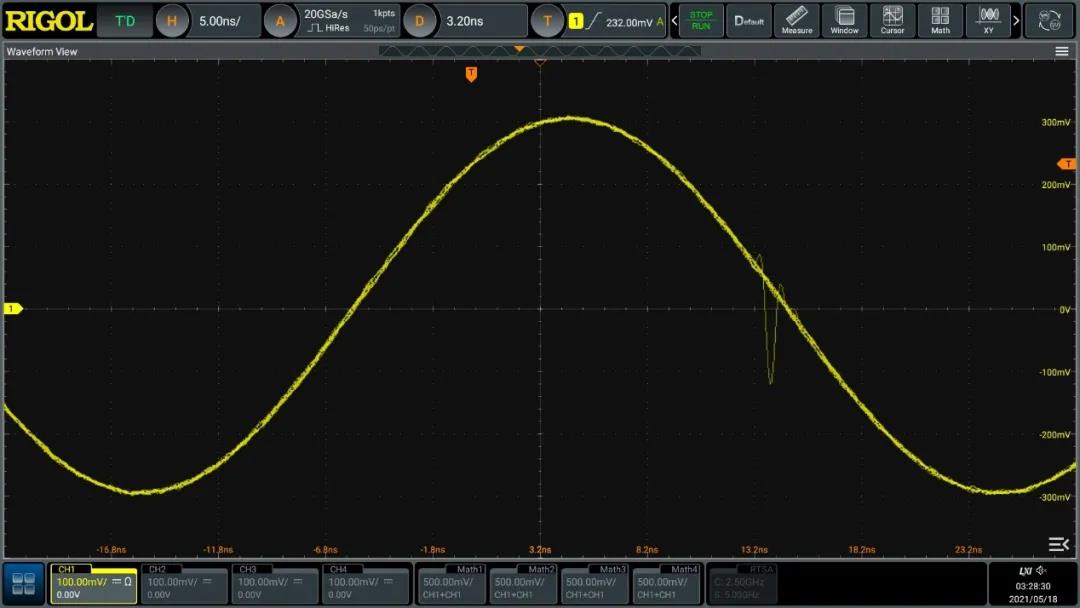Open acquisition settings via the A button
The image size is (1080, 608).
coord(280,21)
